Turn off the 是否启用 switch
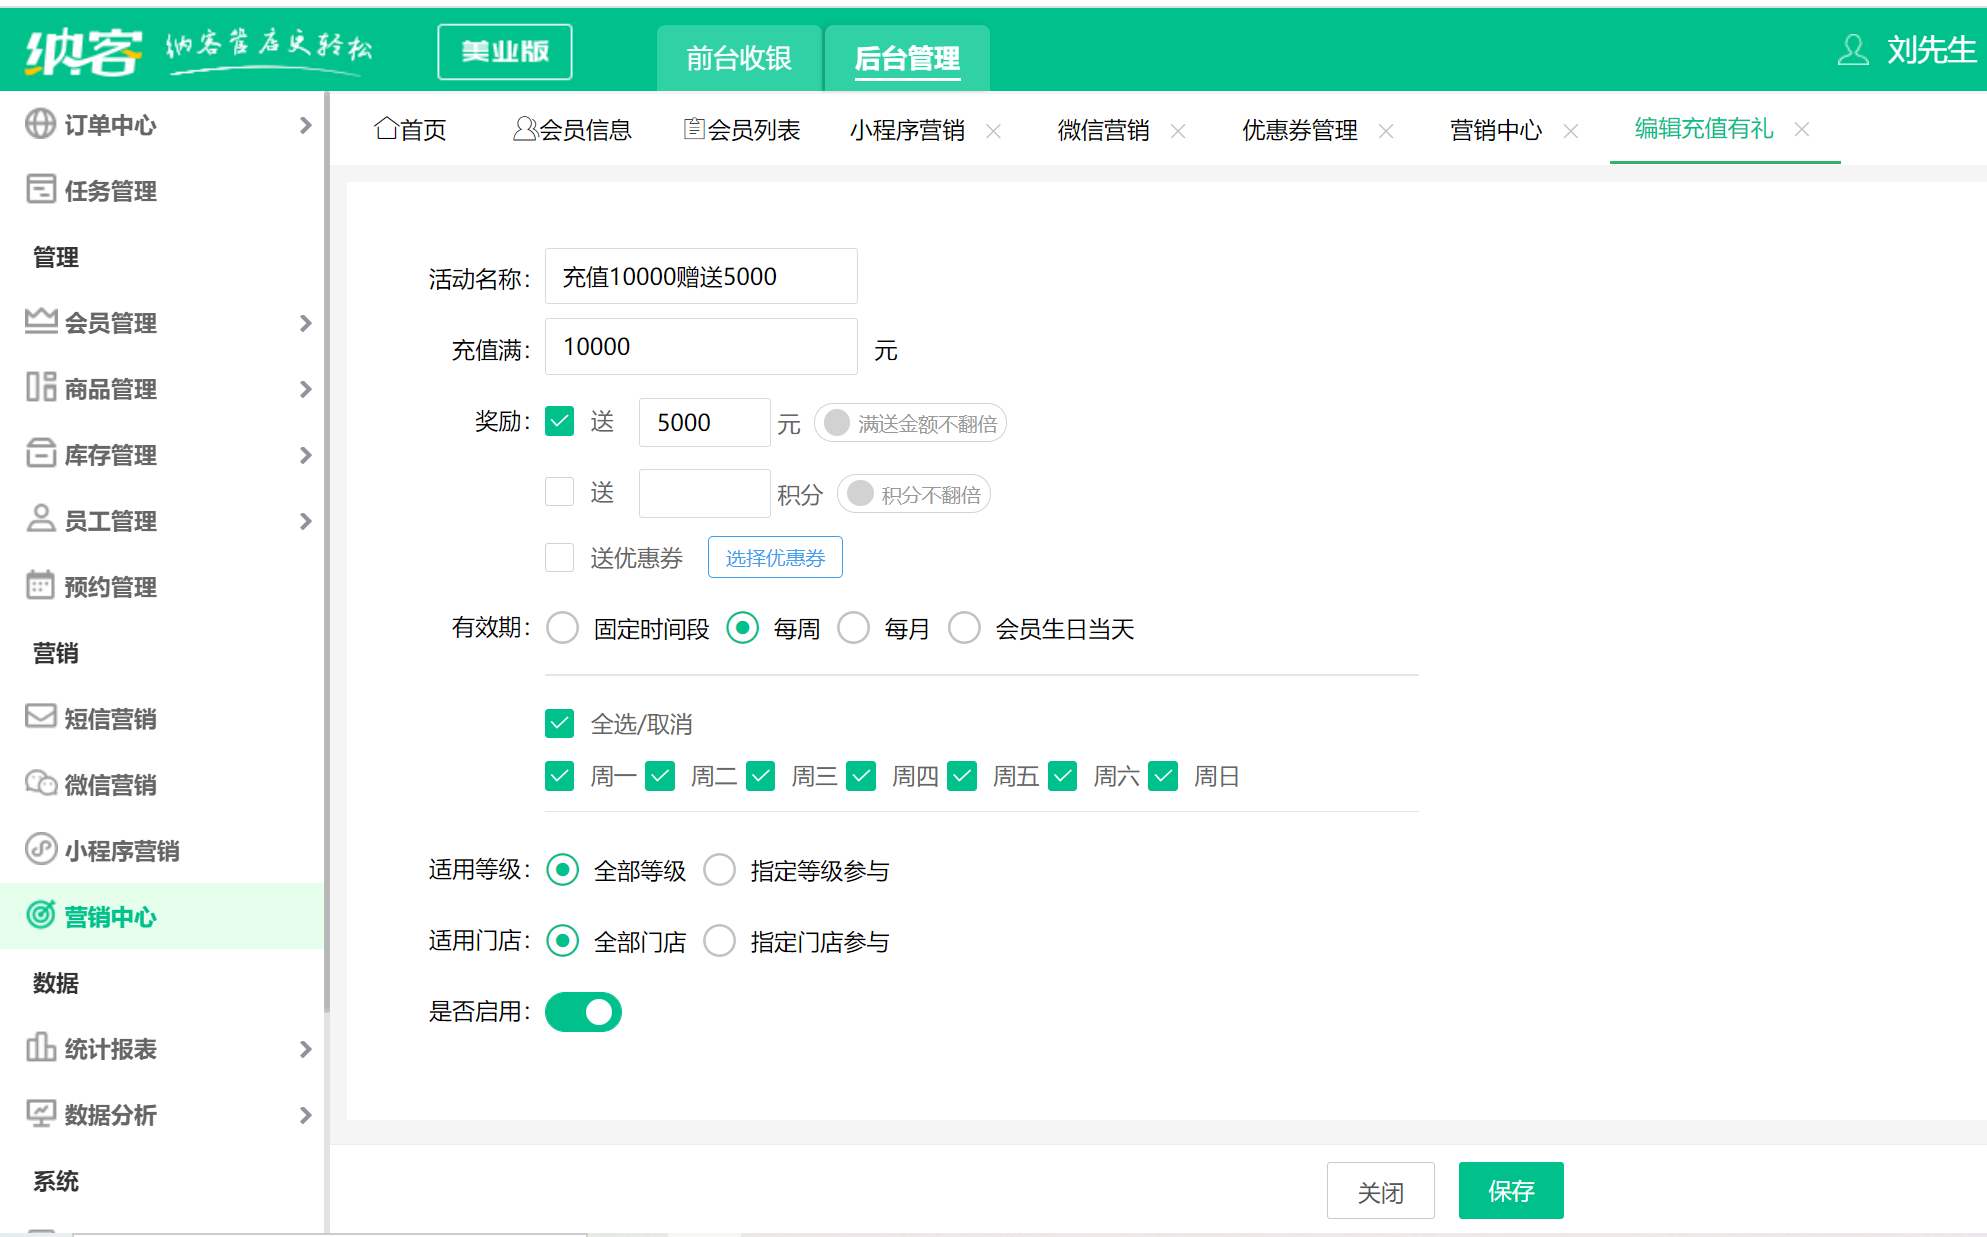The image size is (1987, 1237). pos(583,1012)
